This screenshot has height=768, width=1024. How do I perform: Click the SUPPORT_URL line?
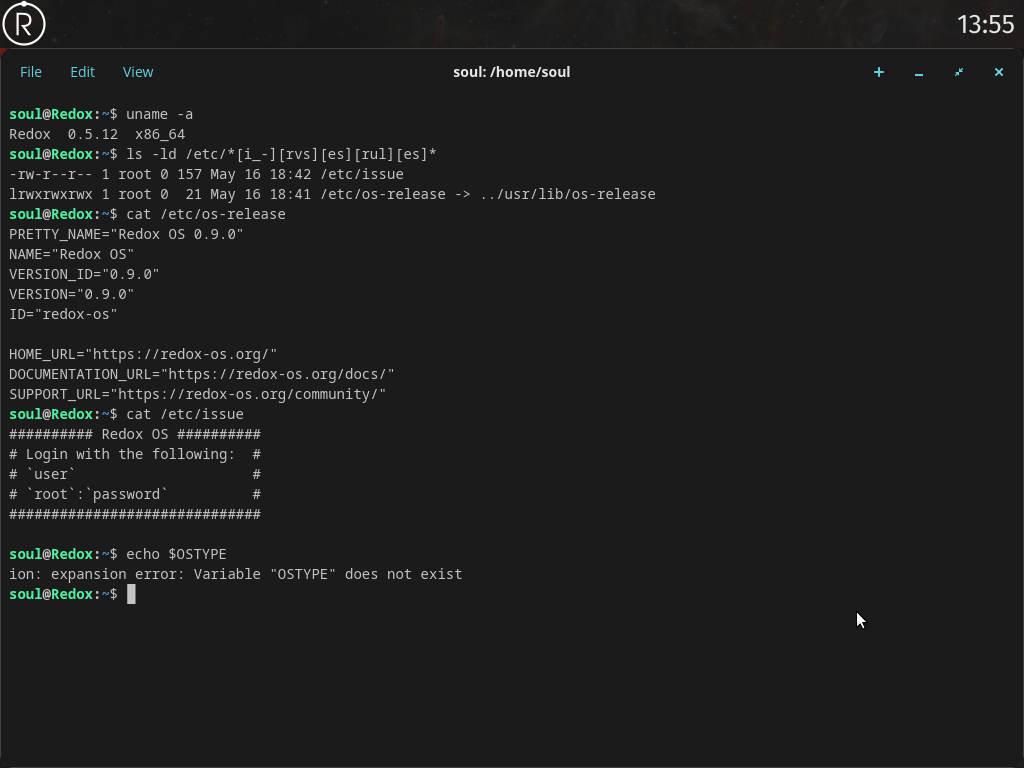[198, 394]
